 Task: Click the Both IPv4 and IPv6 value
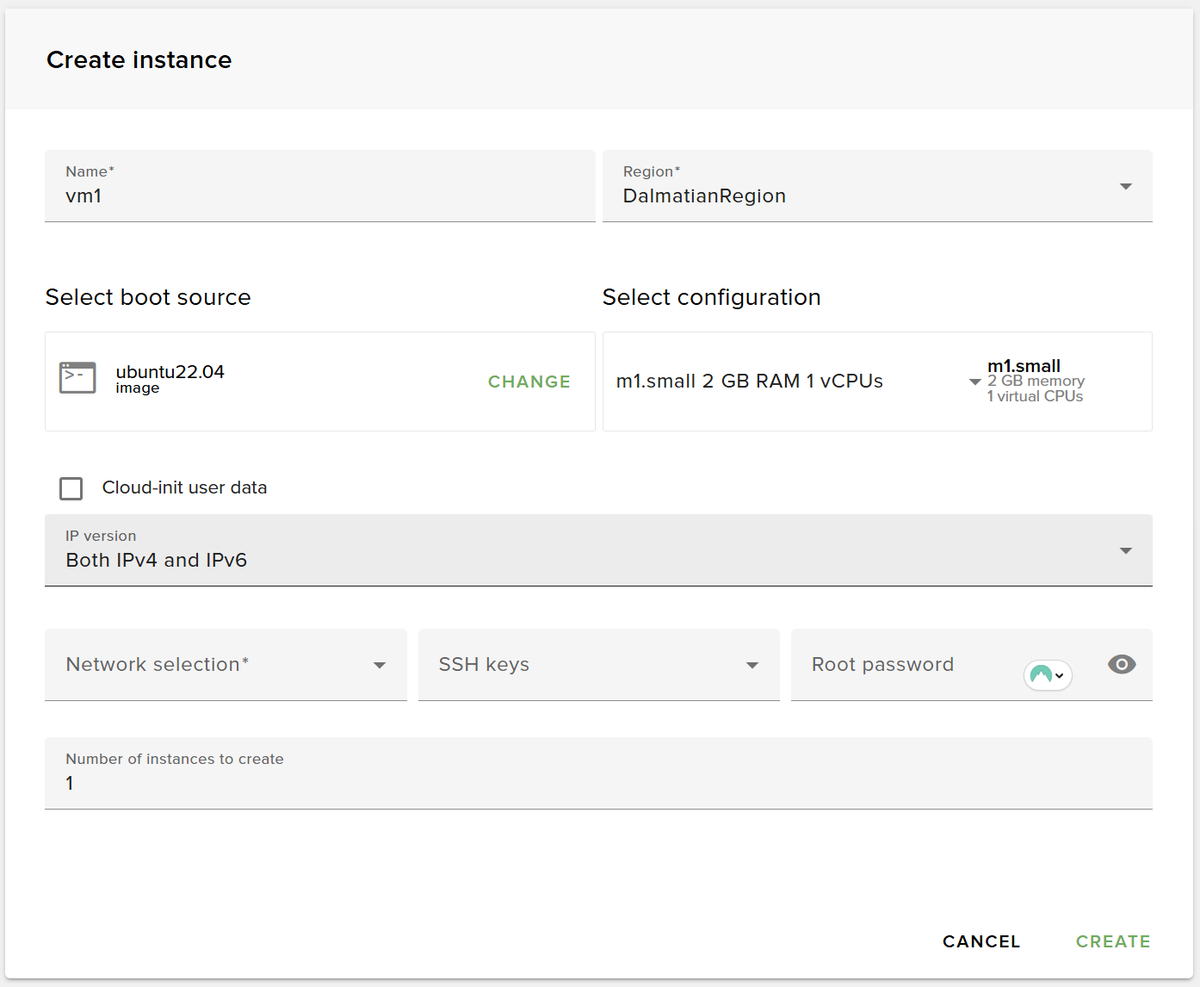pyautogui.click(x=156, y=560)
